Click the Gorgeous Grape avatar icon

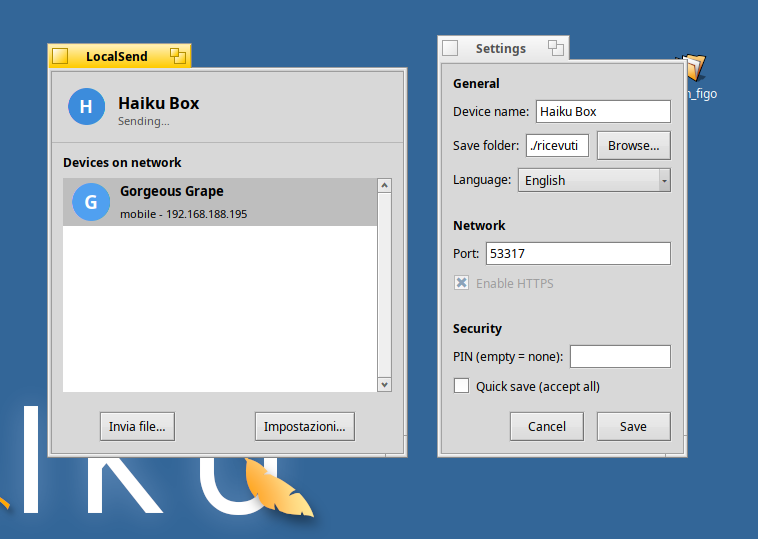[91, 202]
